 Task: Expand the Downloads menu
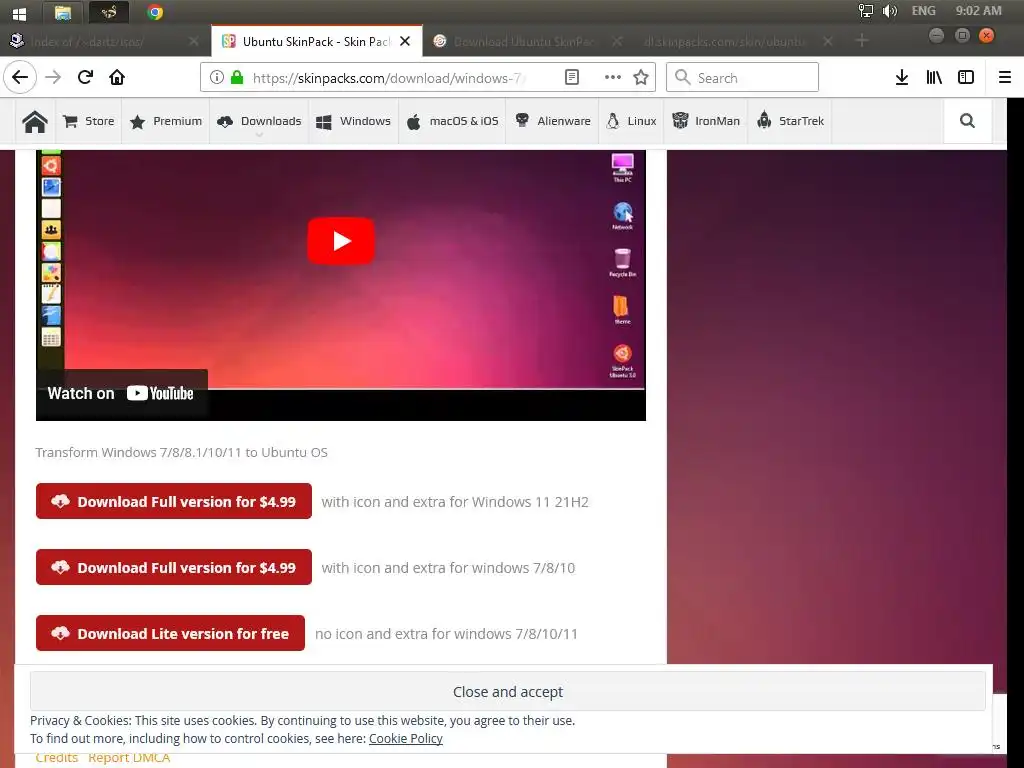(259, 121)
